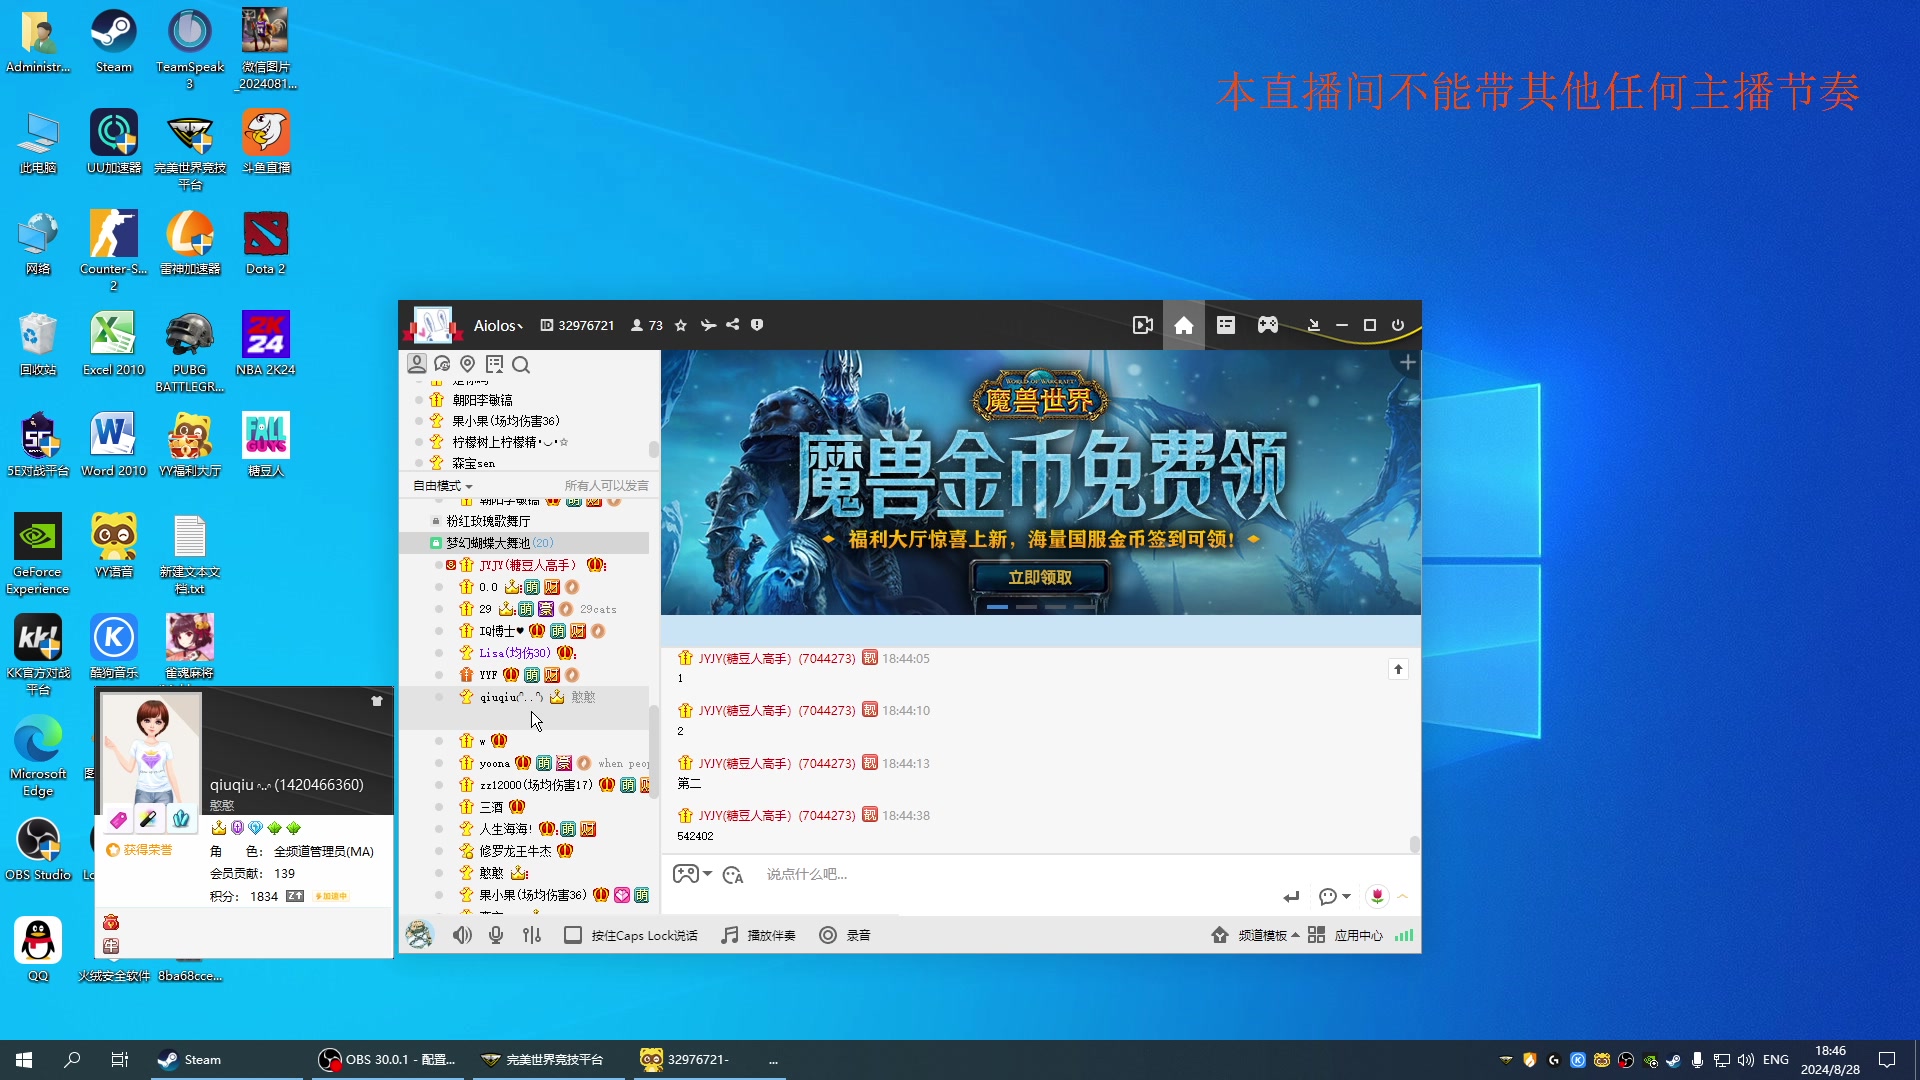Click the green network signal bars icon
Image resolution: width=1920 pixels, height=1080 pixels.
click(1404, 935)
